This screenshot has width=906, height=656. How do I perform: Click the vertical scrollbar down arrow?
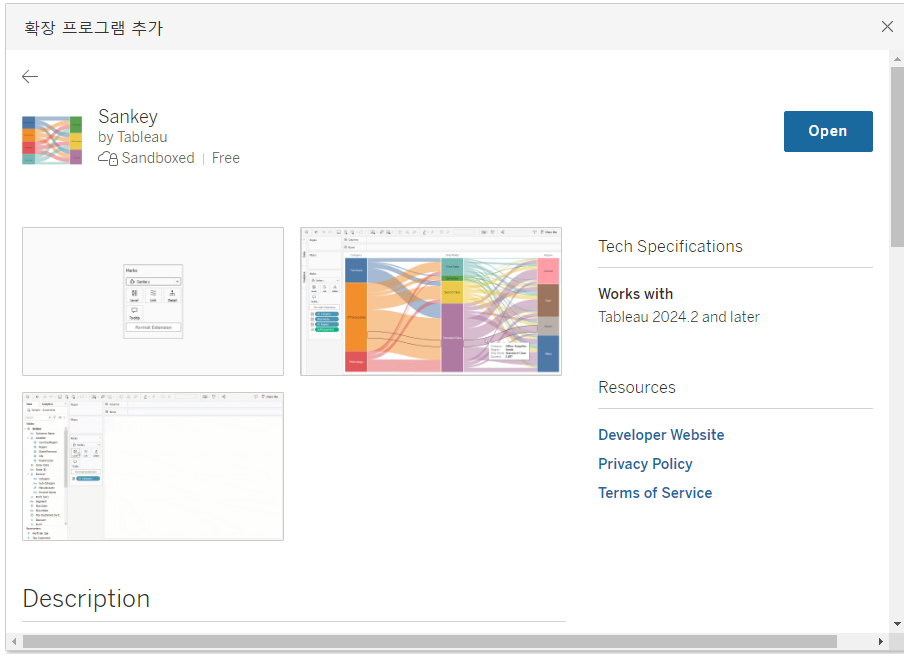[x=897, y=624]
